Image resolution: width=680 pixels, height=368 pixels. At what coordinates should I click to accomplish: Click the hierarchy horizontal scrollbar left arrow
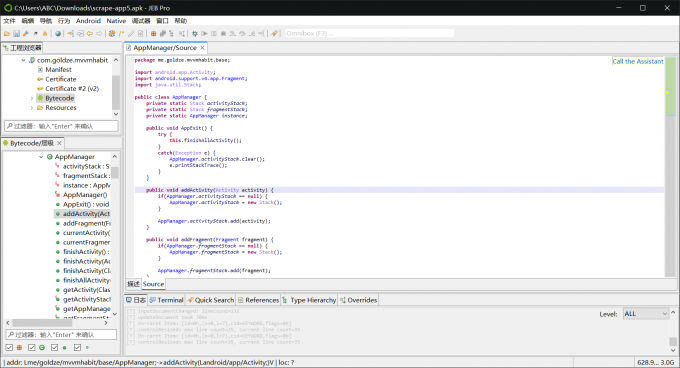click(8, 323)
